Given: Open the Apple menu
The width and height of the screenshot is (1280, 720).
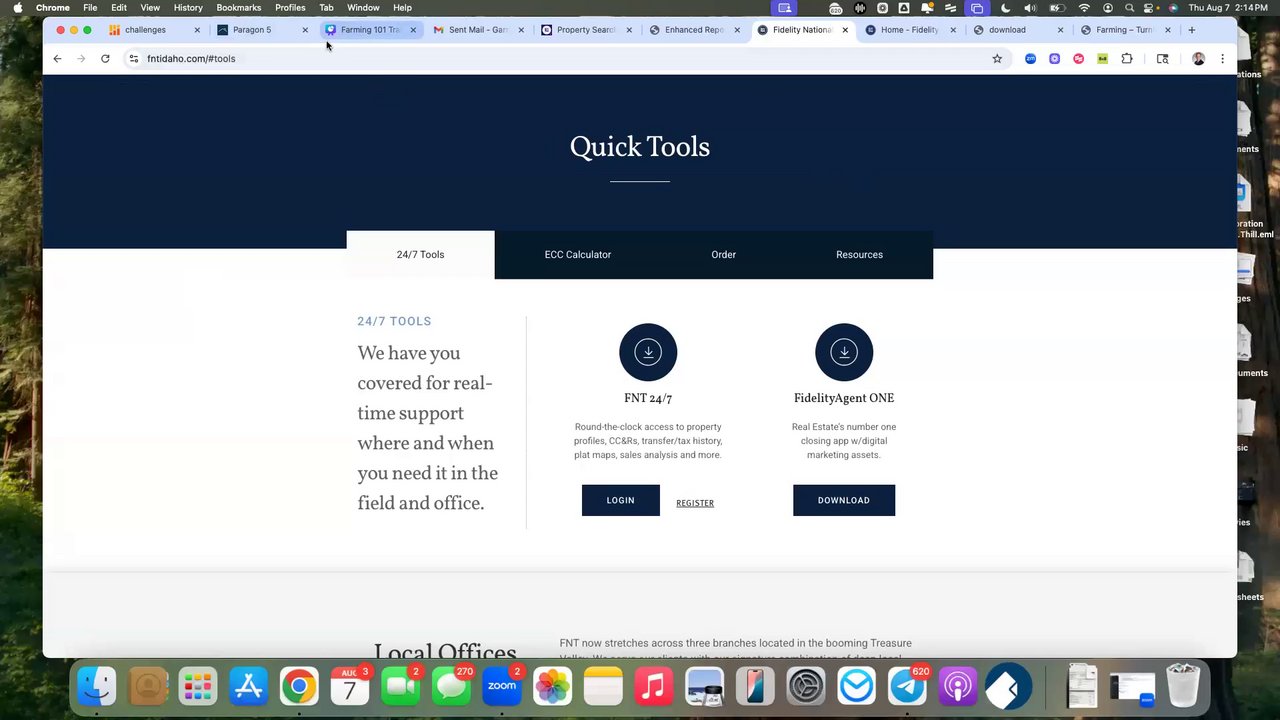Looking at the screenshot, I should pos(17,8).
